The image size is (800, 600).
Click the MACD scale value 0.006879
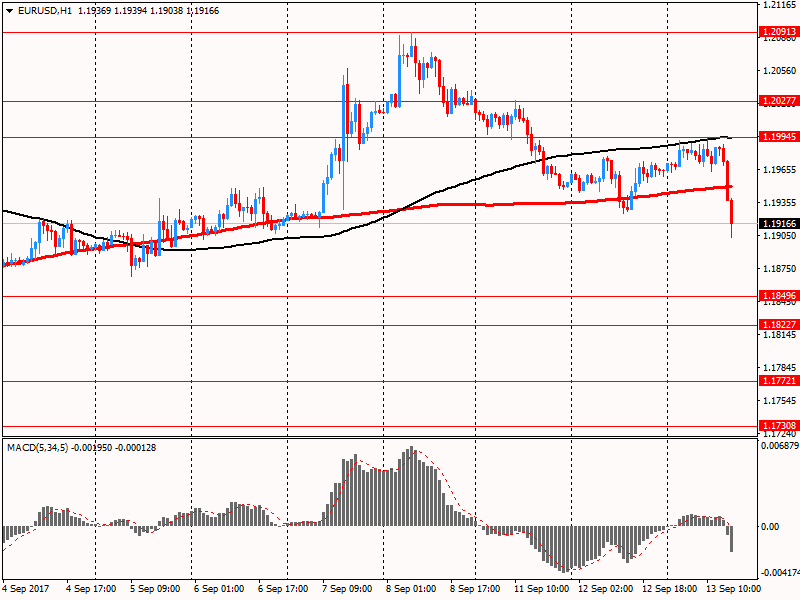point(780,446)
